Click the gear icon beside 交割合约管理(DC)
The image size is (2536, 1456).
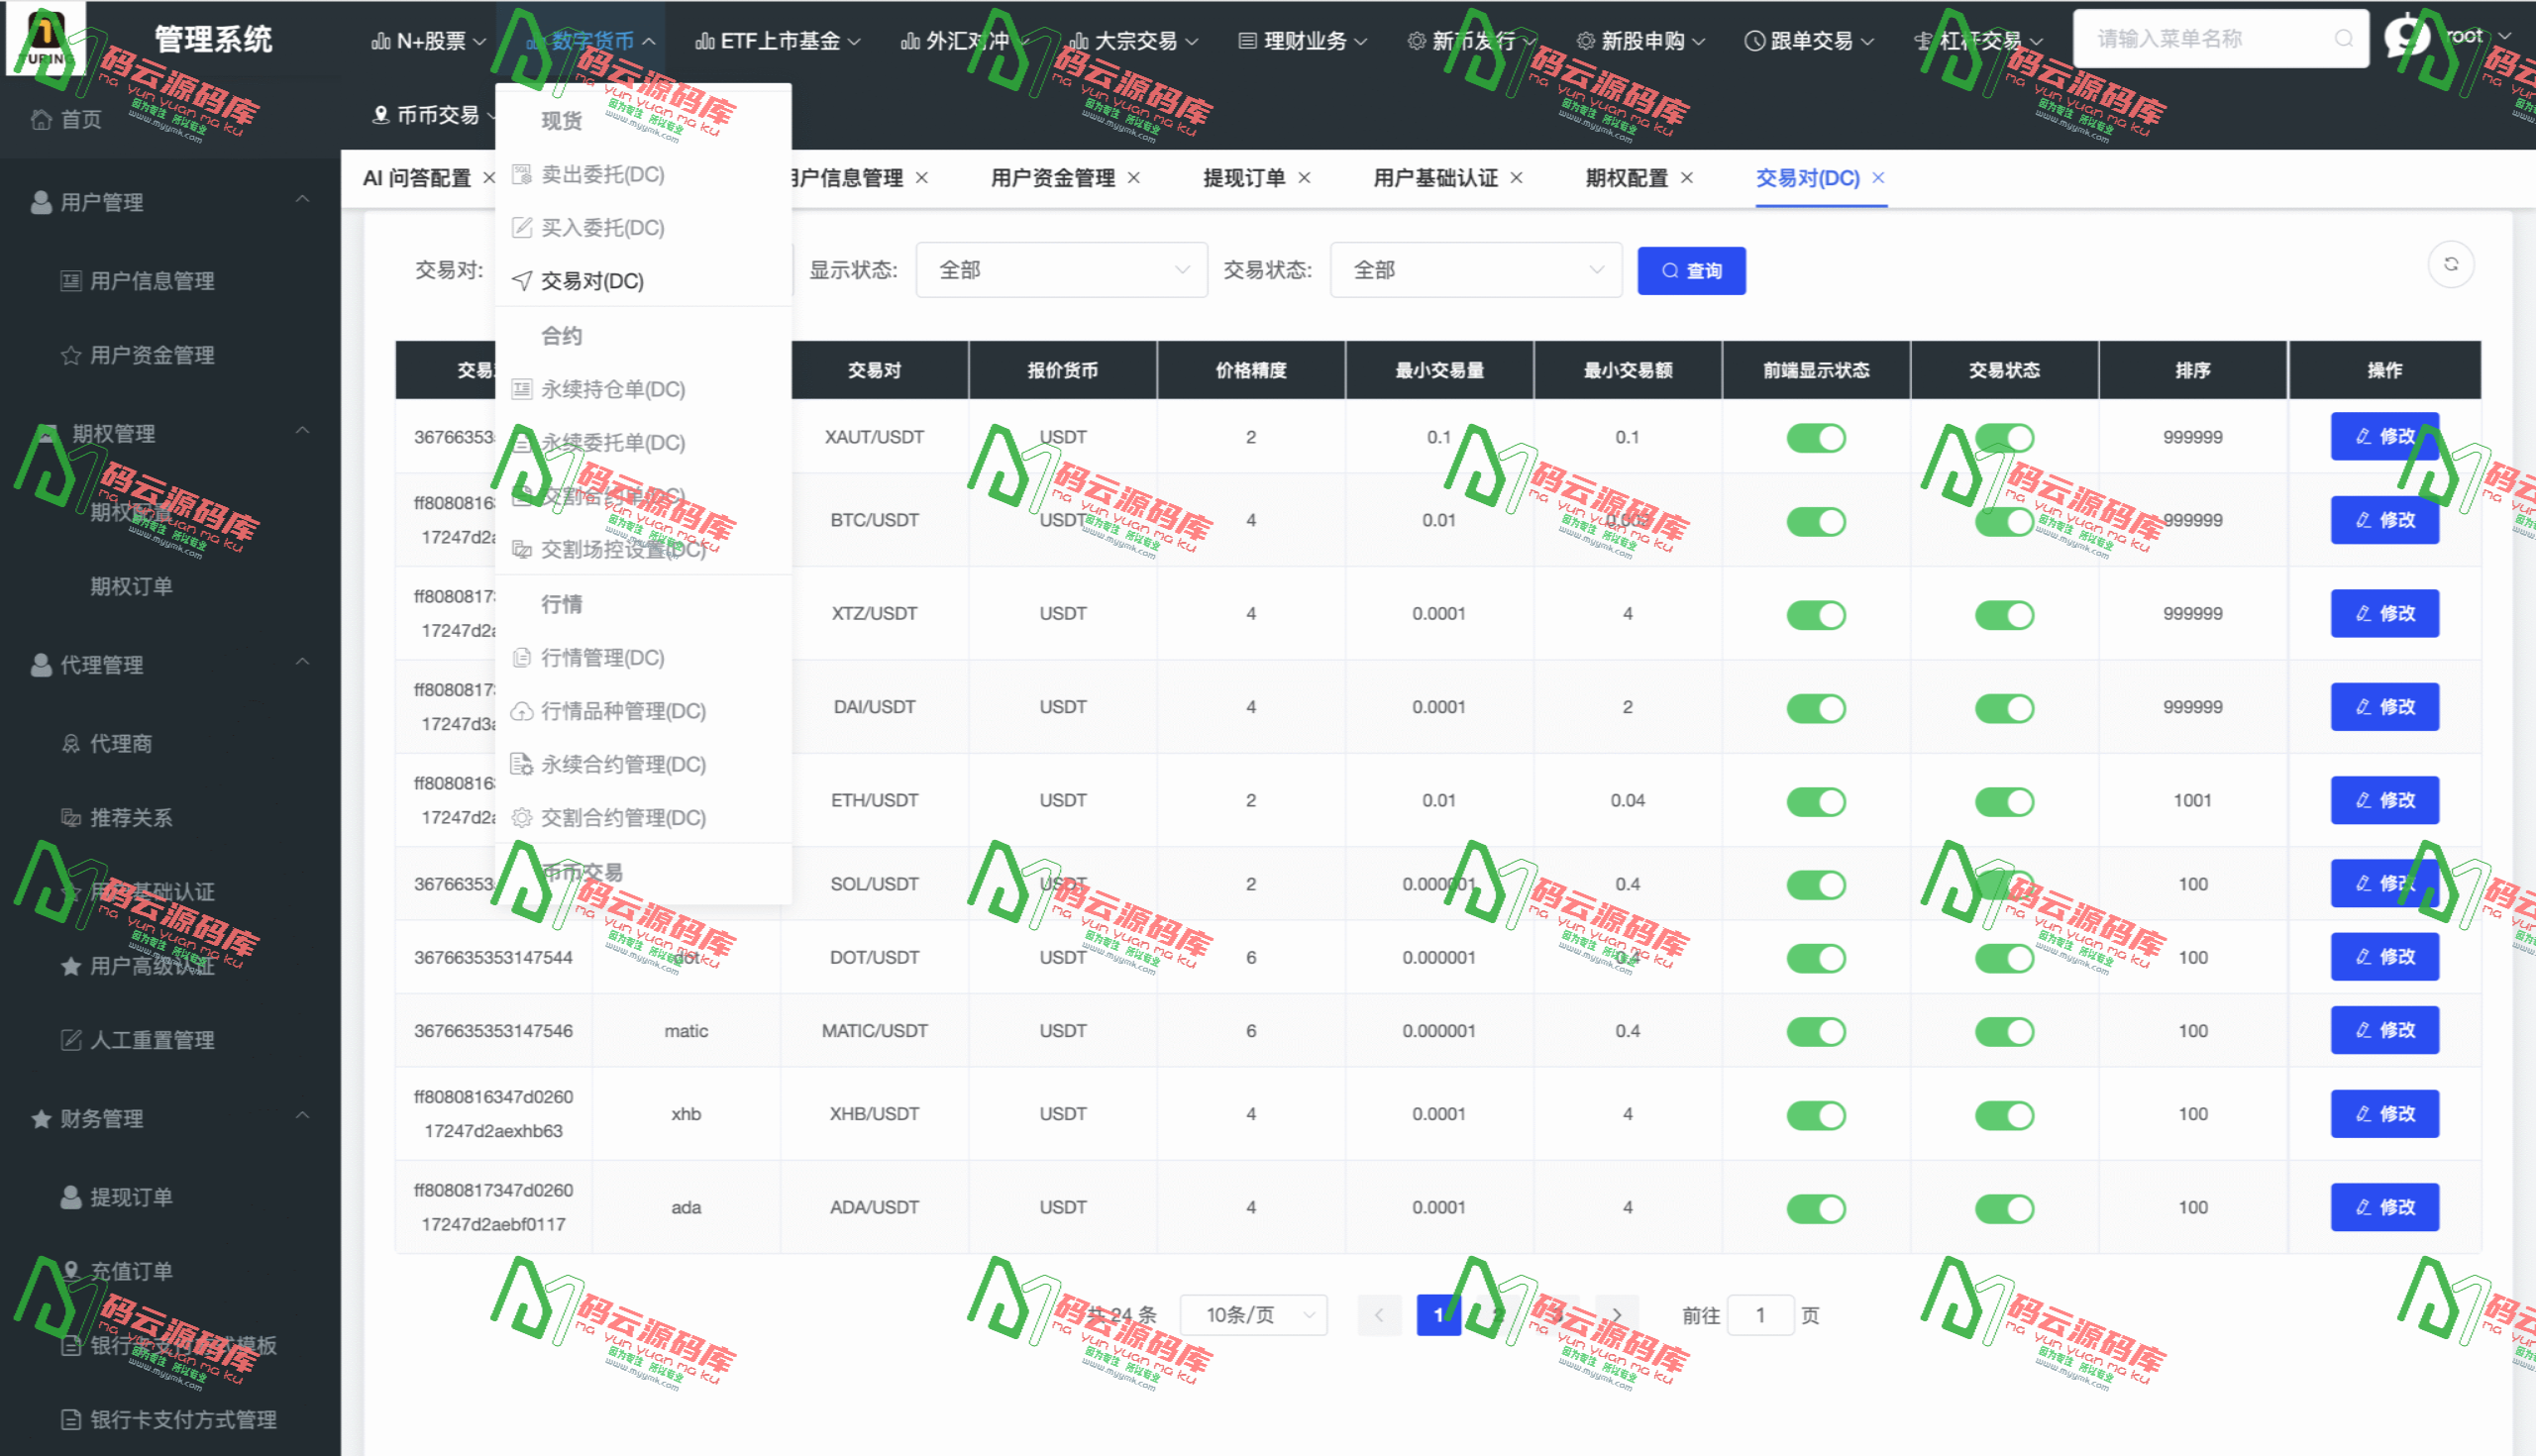point(522,818)
